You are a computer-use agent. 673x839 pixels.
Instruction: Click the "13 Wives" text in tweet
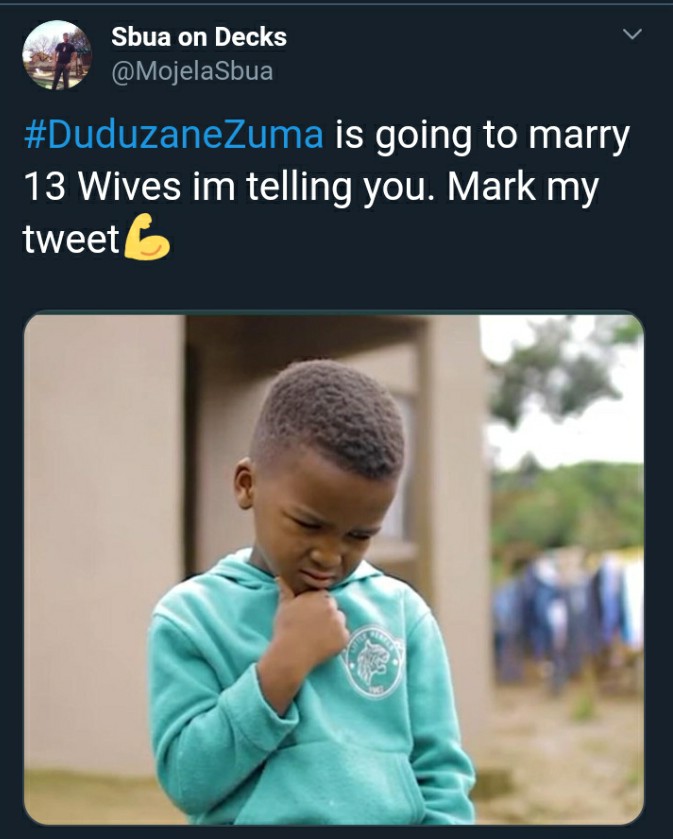(x=103, y=187)
